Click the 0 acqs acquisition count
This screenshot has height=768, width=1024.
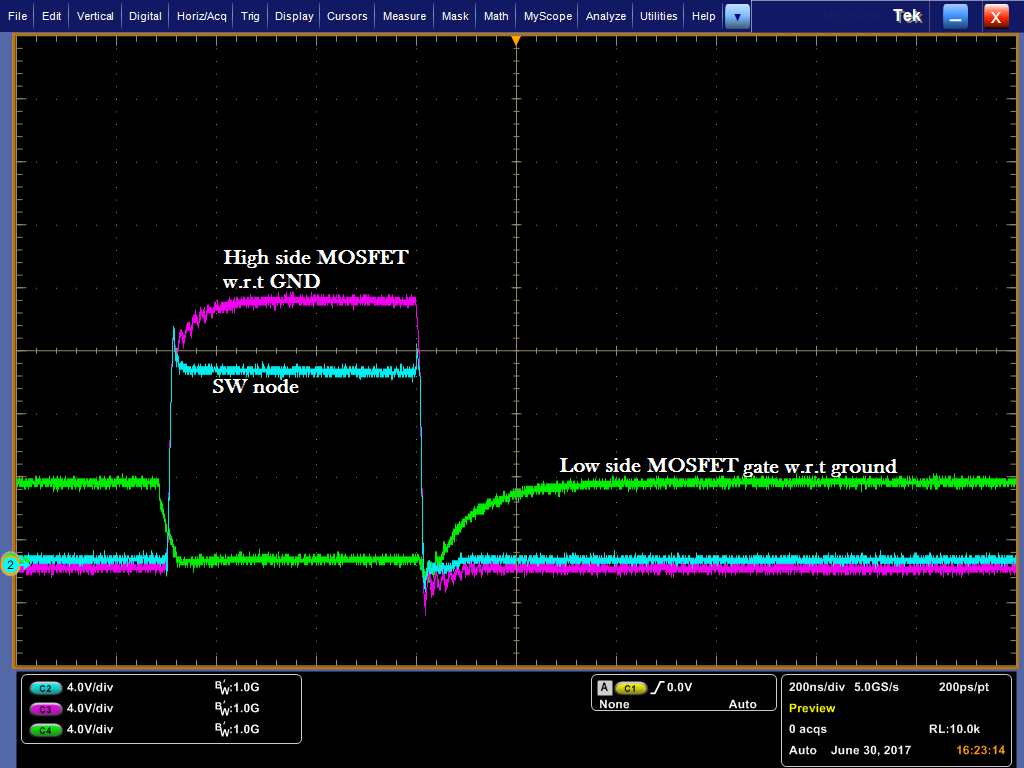click(x=808, y=729)
